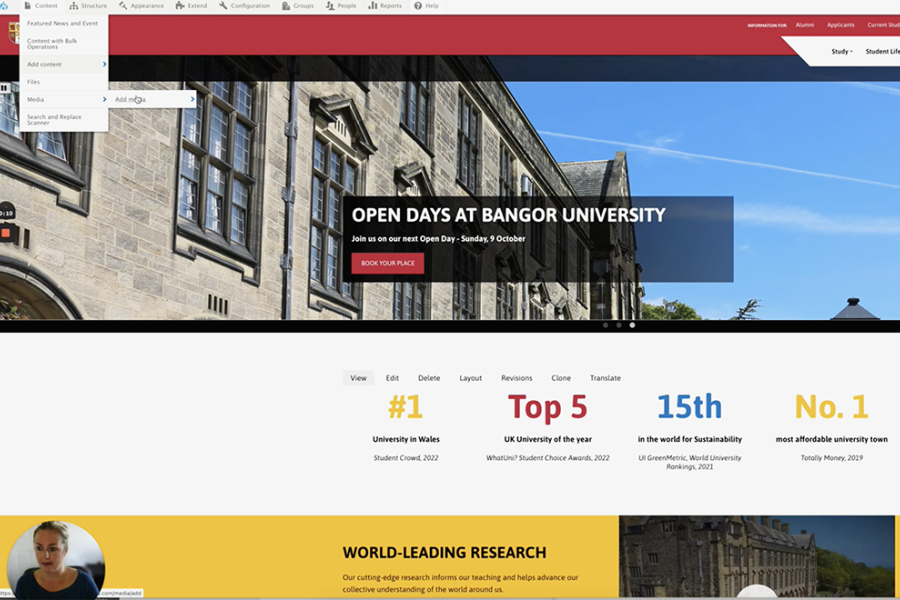The height and width of the screenshot is (600, 900).
Task: Click 'in the world for Sustainability' caption
Action: point(689,439)
